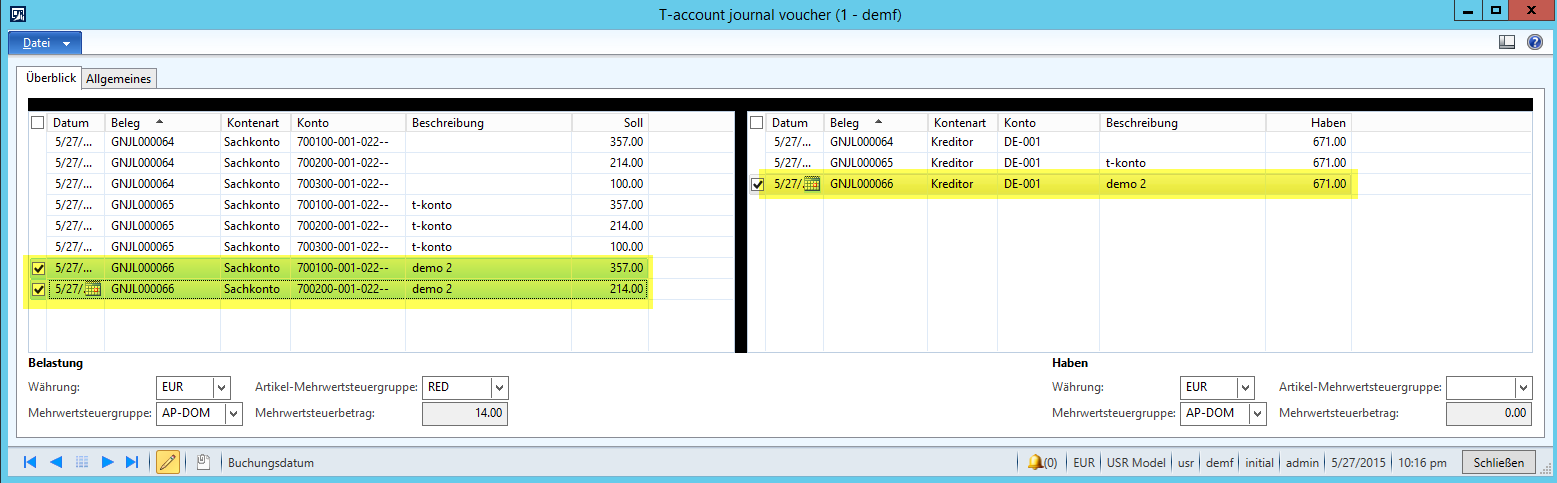The image size is (1557, 483).
Task: Expand the Artikel-Mehrwertsteuergruppe RED dropdown
Action: click(x=499, y=387)
